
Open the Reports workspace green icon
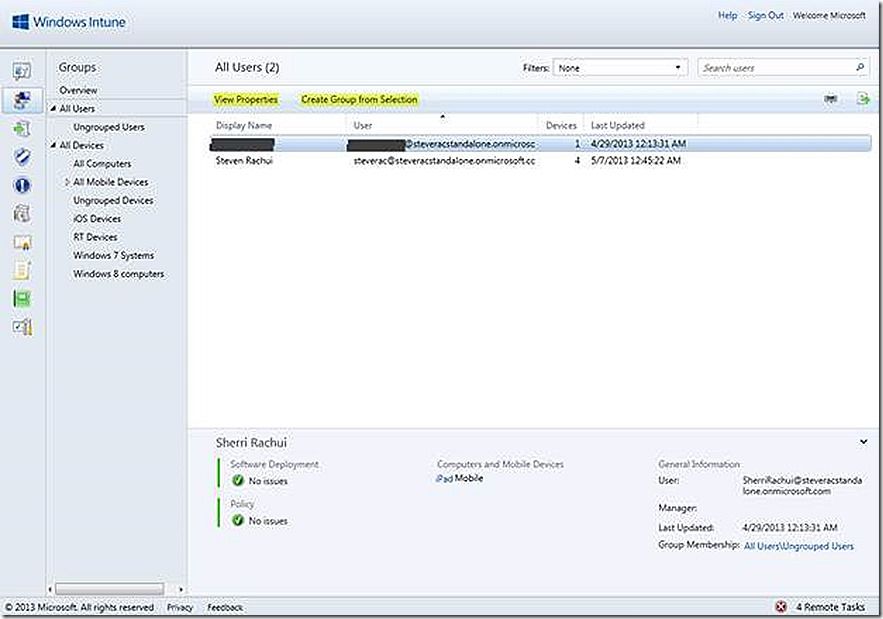(x=22, y=299)
